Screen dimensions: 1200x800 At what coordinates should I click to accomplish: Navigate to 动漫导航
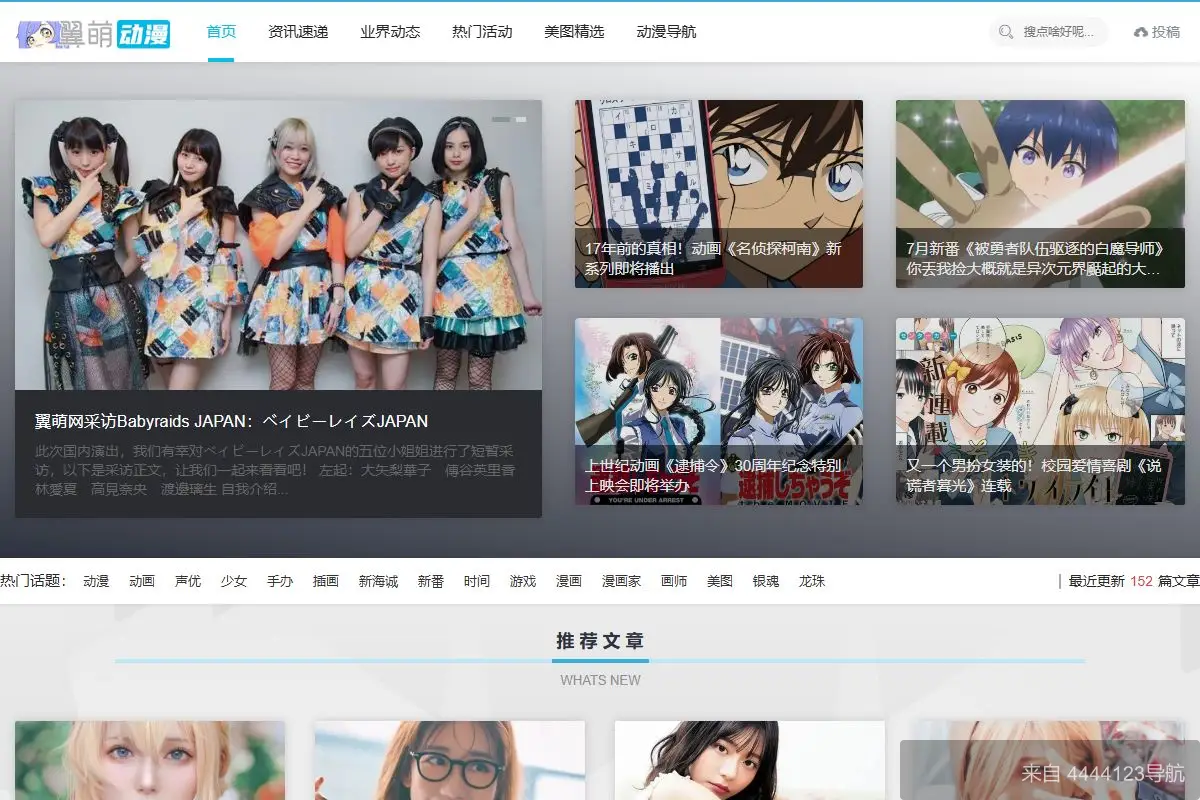coord(667,31)
